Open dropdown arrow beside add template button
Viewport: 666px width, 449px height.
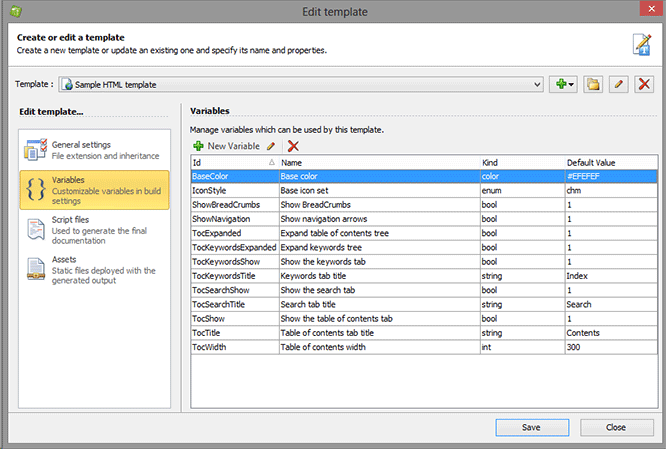(x=573, y=84)
